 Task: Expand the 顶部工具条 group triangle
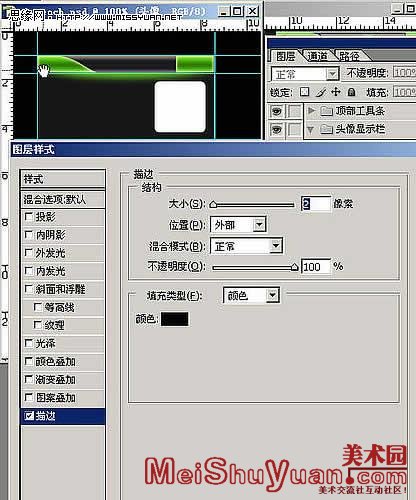pos(311,111)
